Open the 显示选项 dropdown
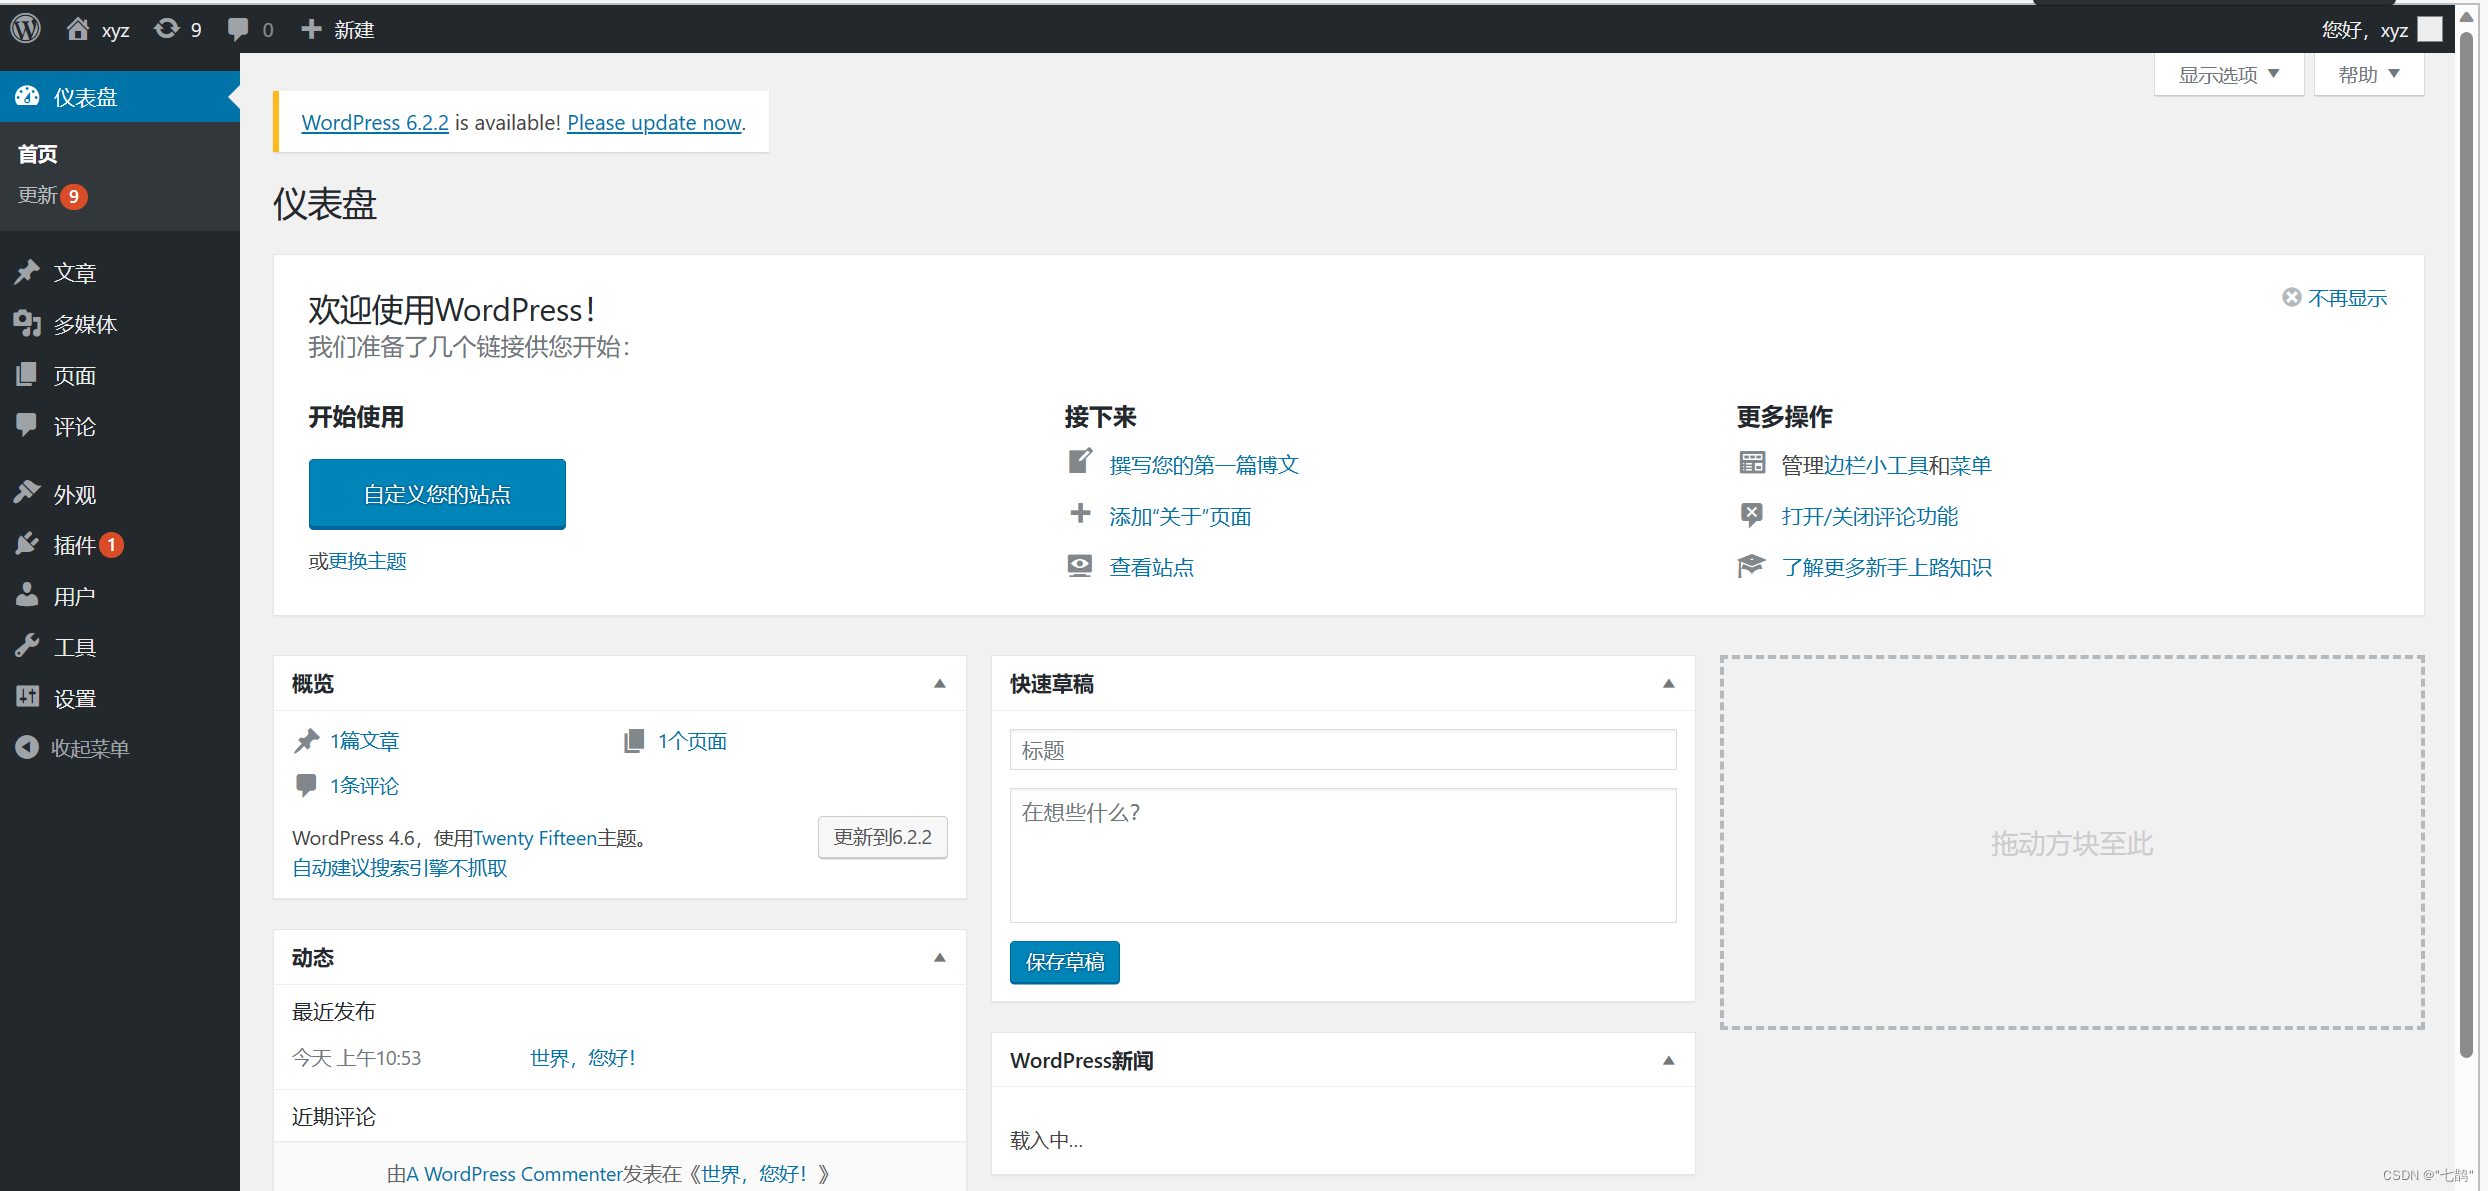Screen dimensions: 2488x1191 (2228, 73)
